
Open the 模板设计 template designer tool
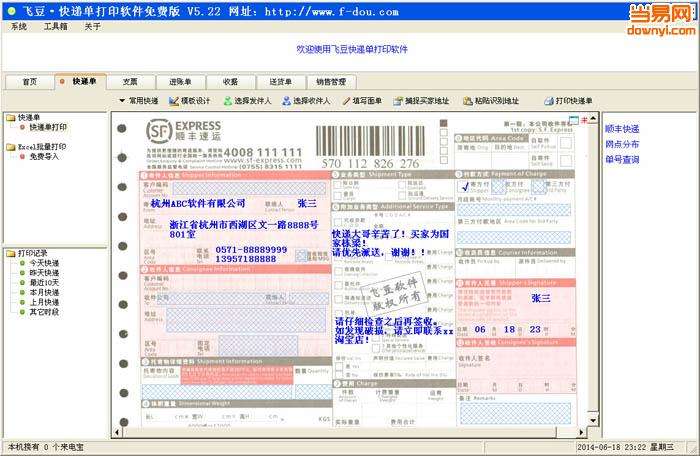(190, 101)
